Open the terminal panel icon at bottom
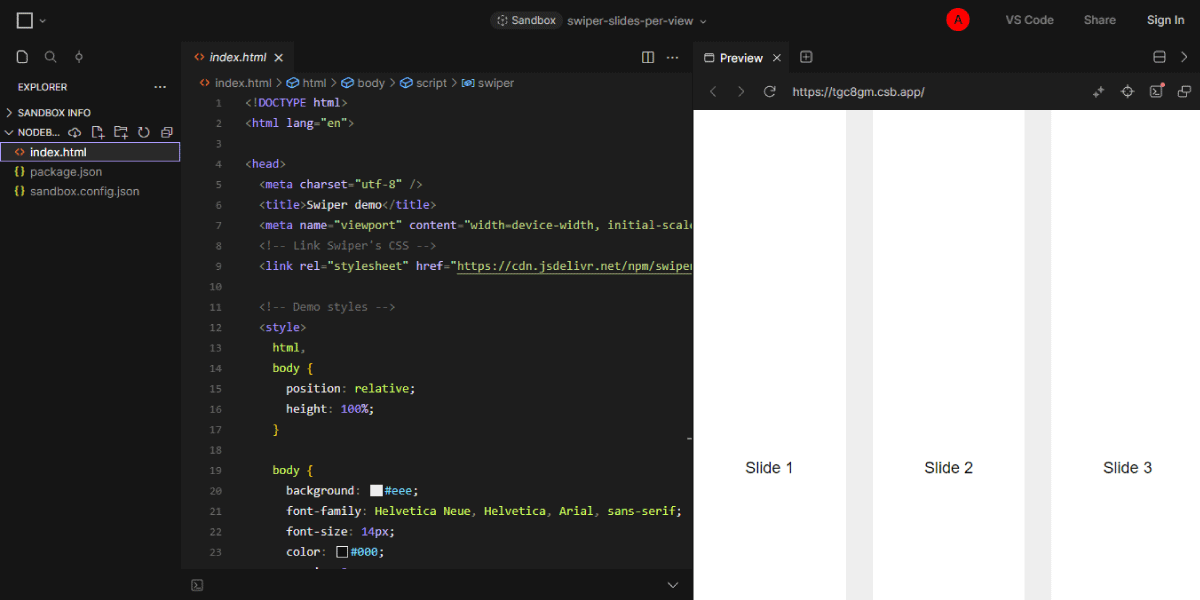The width and height of the screenshot is (1200, 600). point(198,585)
